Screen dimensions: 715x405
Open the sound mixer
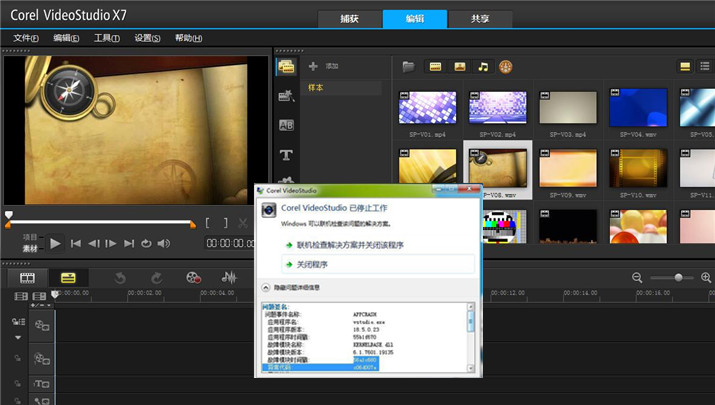point(229,277)
